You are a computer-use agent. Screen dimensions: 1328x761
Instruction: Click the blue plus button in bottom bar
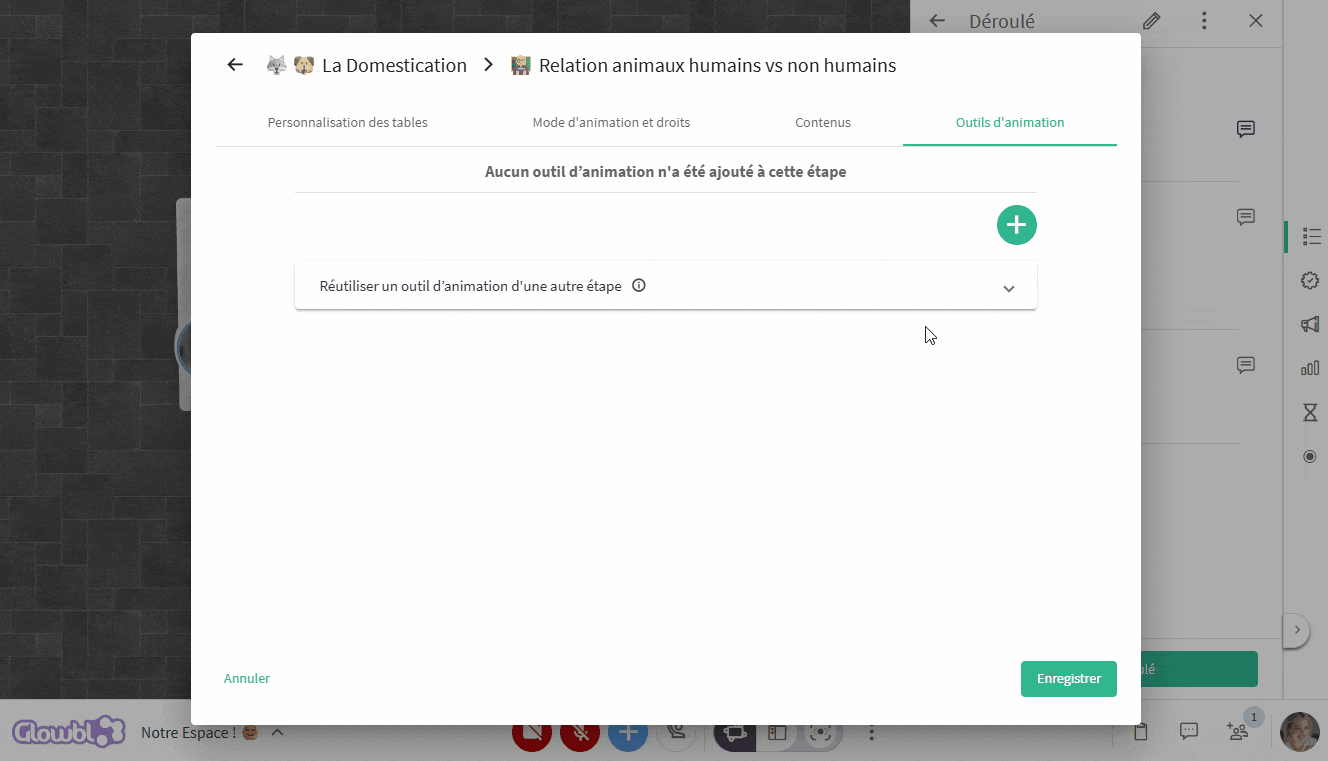pos(628,733)
